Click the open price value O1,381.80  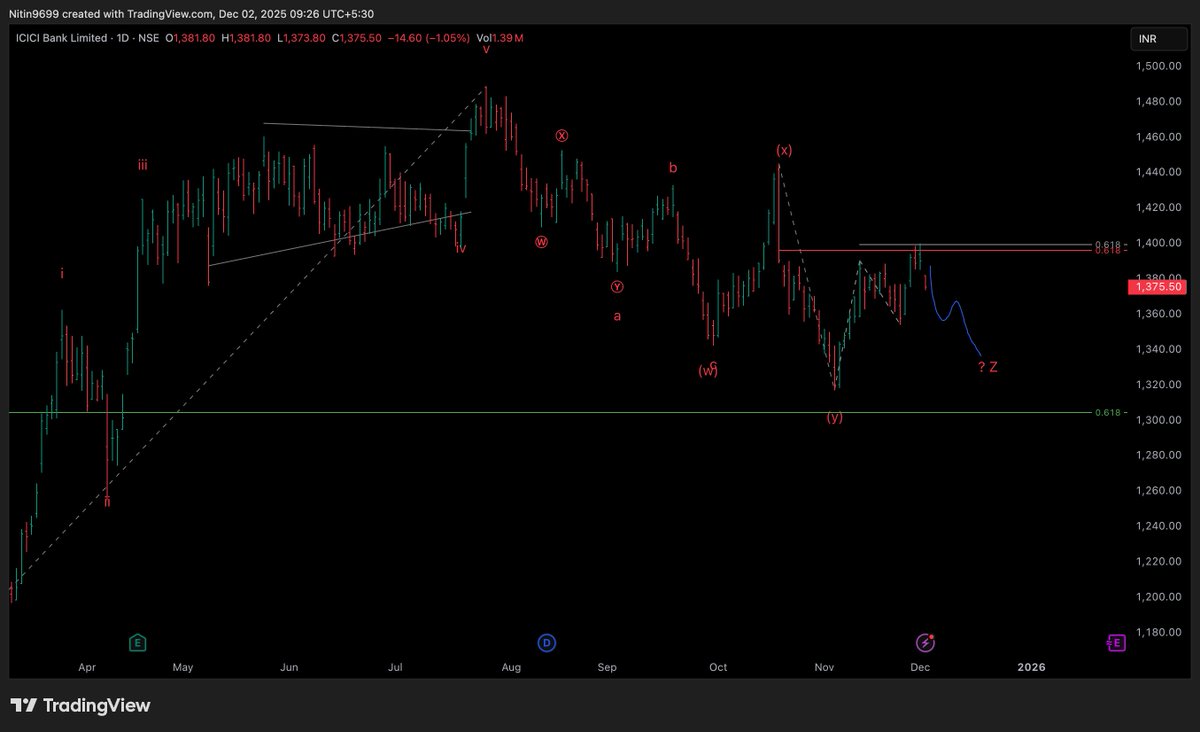click(x=192, y=38)
